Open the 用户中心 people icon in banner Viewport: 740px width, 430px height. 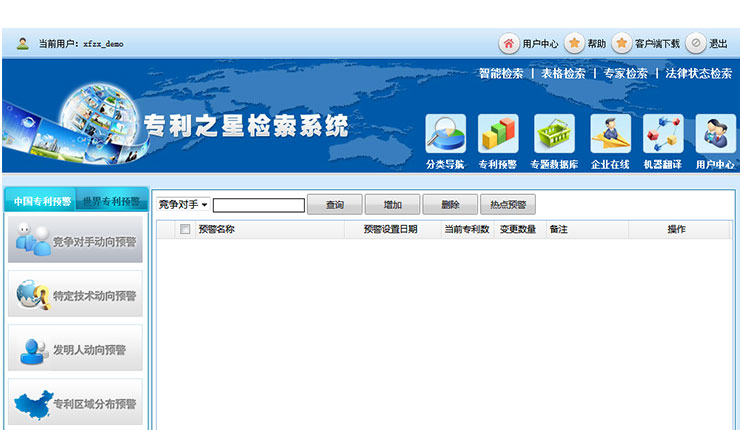pos(715,134)
